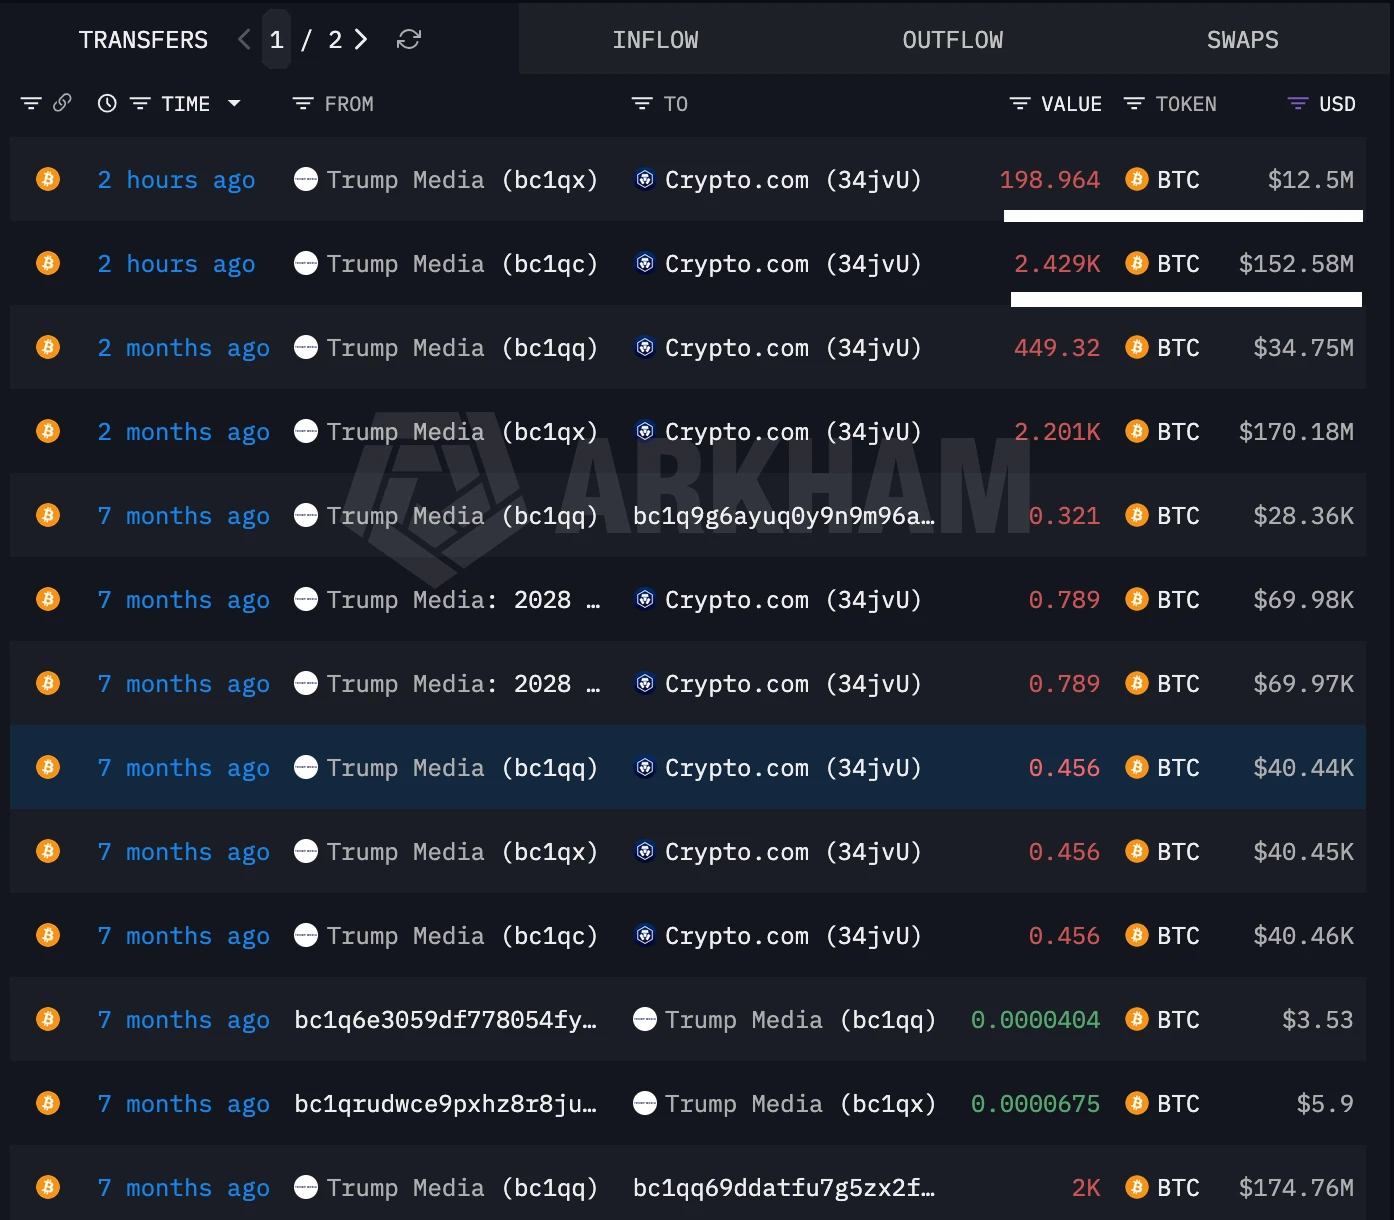Open Trump Media (bc1qq) recipient of $3.53 row
The image size is (1394, 1220).
click(801, 1020)
